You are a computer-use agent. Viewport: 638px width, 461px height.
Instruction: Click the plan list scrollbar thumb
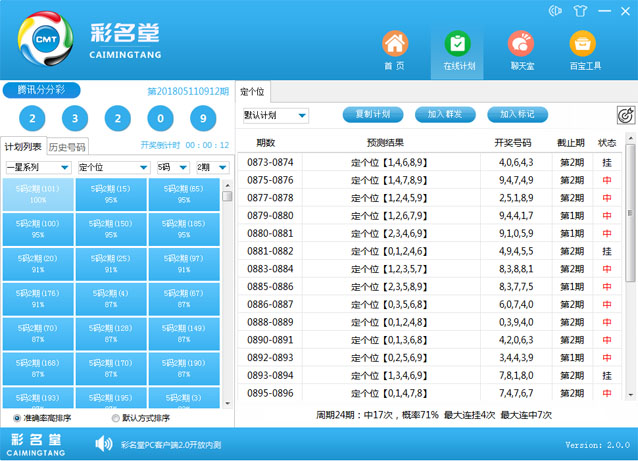[227, 196]
